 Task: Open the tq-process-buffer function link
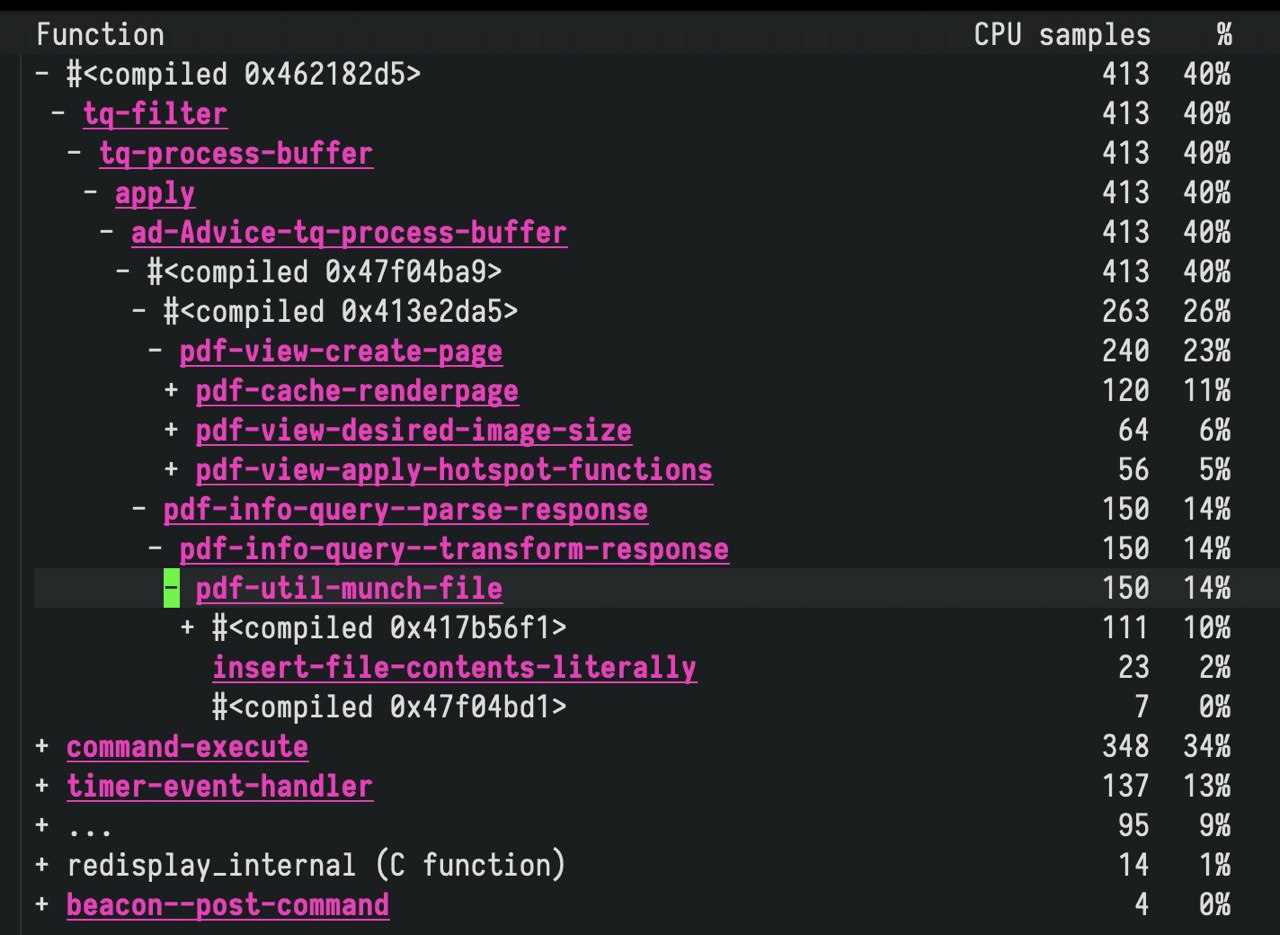tap(236, 154)
